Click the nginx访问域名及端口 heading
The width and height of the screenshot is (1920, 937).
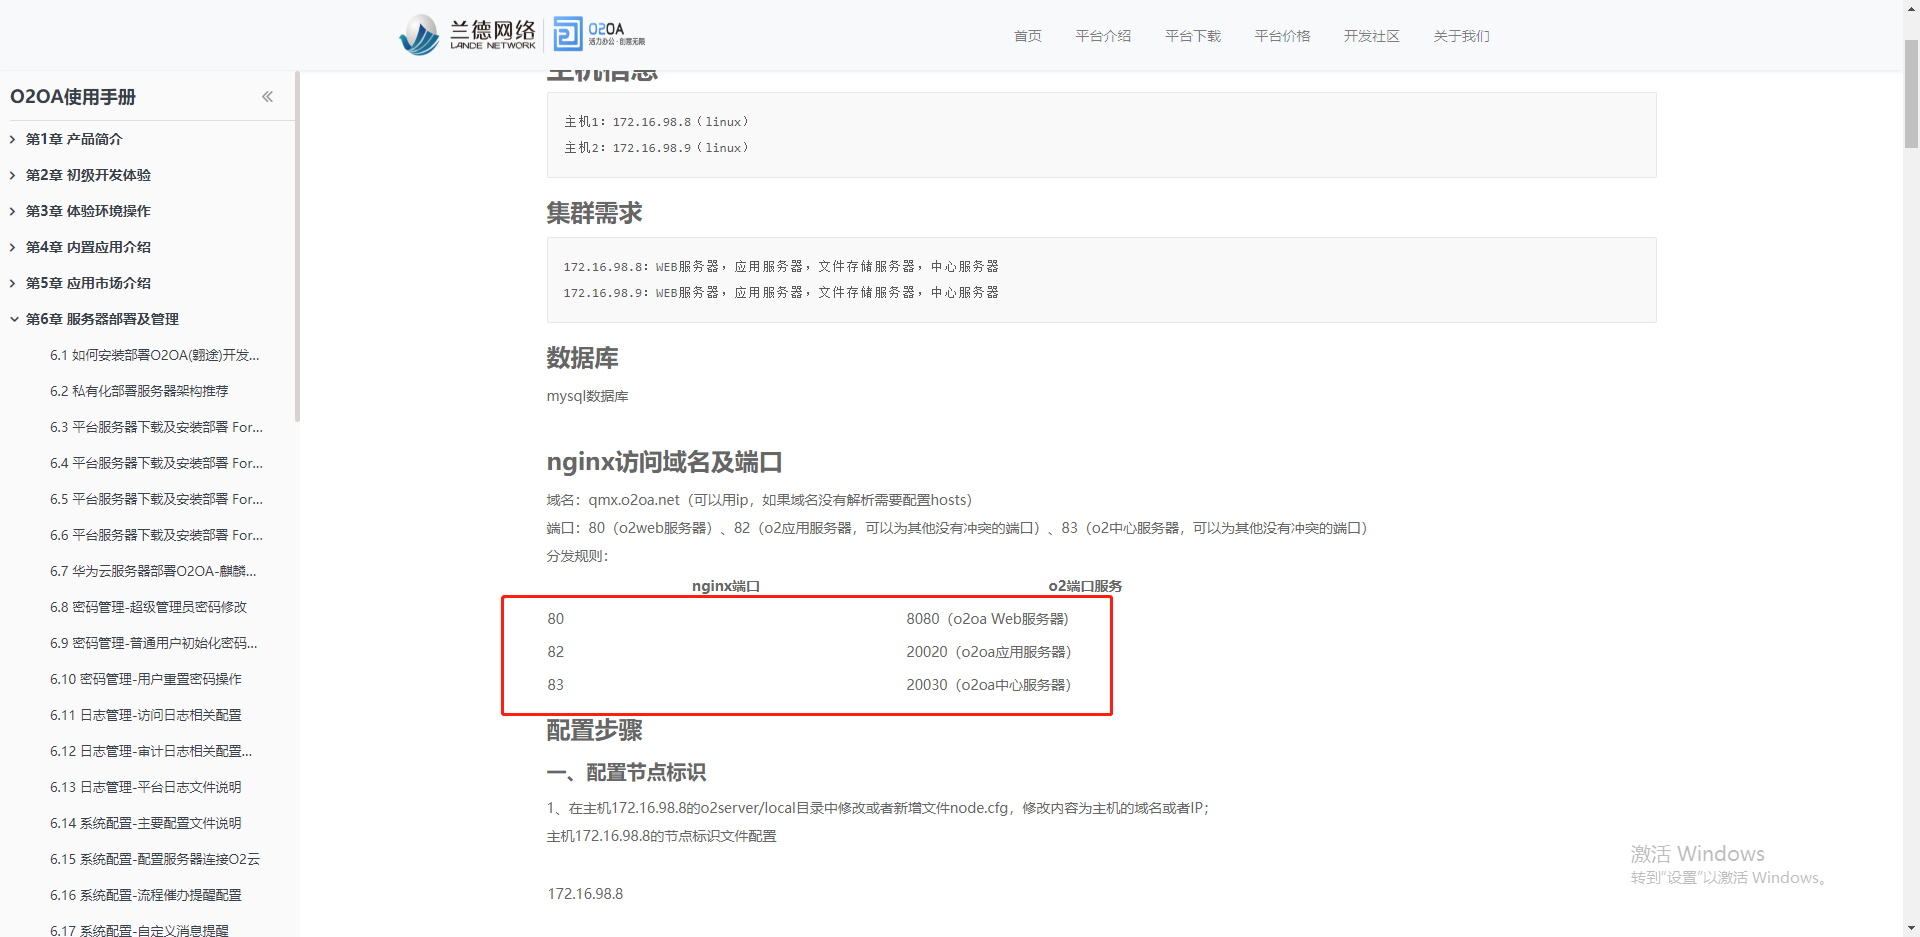664,462
